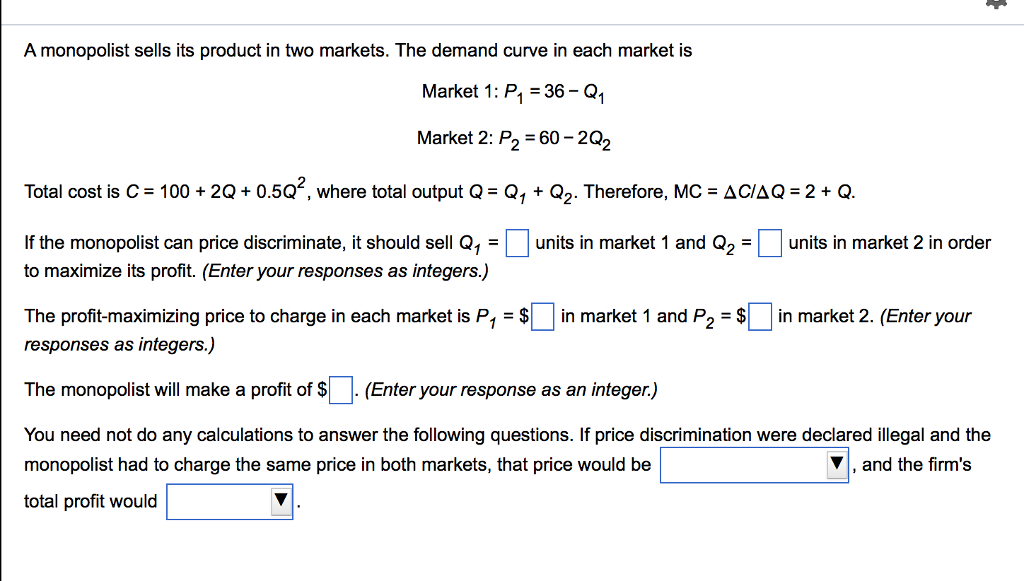Click the disclosure triangle beside 'and the firm's'
Image resolution: width=1024 pixels, height=581 pixels.
(836, 464)
